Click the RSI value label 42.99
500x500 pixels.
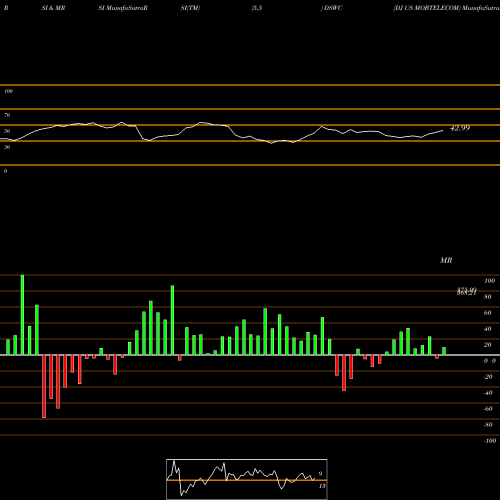click(x=460, y=128)
